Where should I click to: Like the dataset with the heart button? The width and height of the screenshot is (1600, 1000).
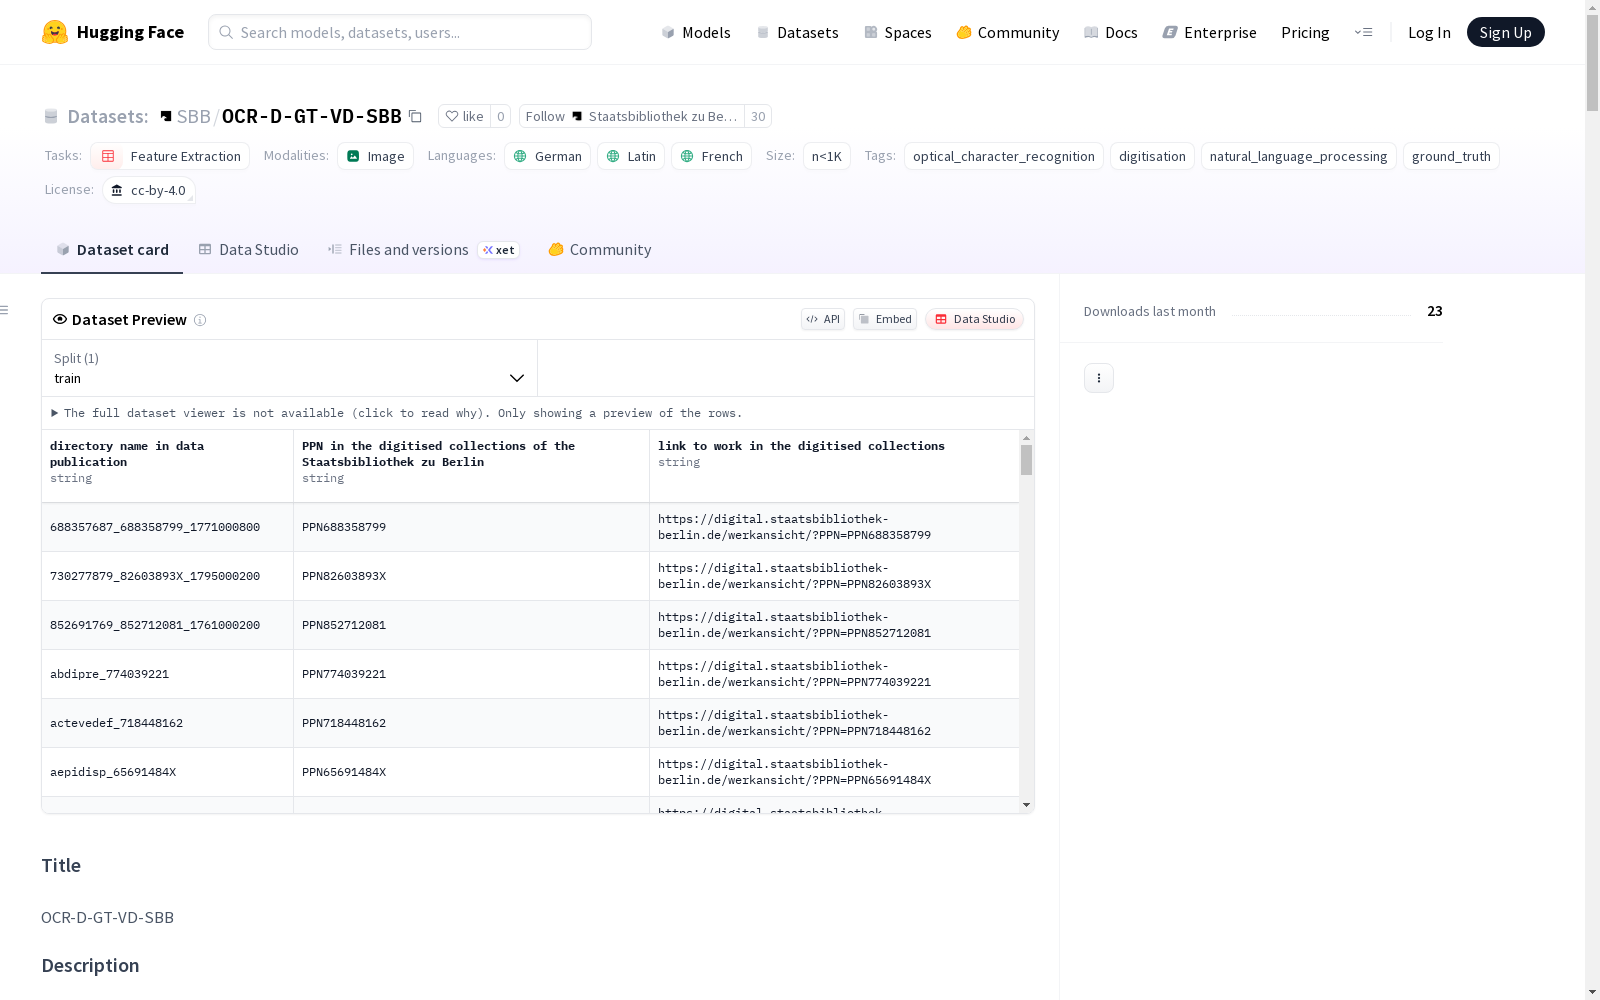tap(465, 117)
